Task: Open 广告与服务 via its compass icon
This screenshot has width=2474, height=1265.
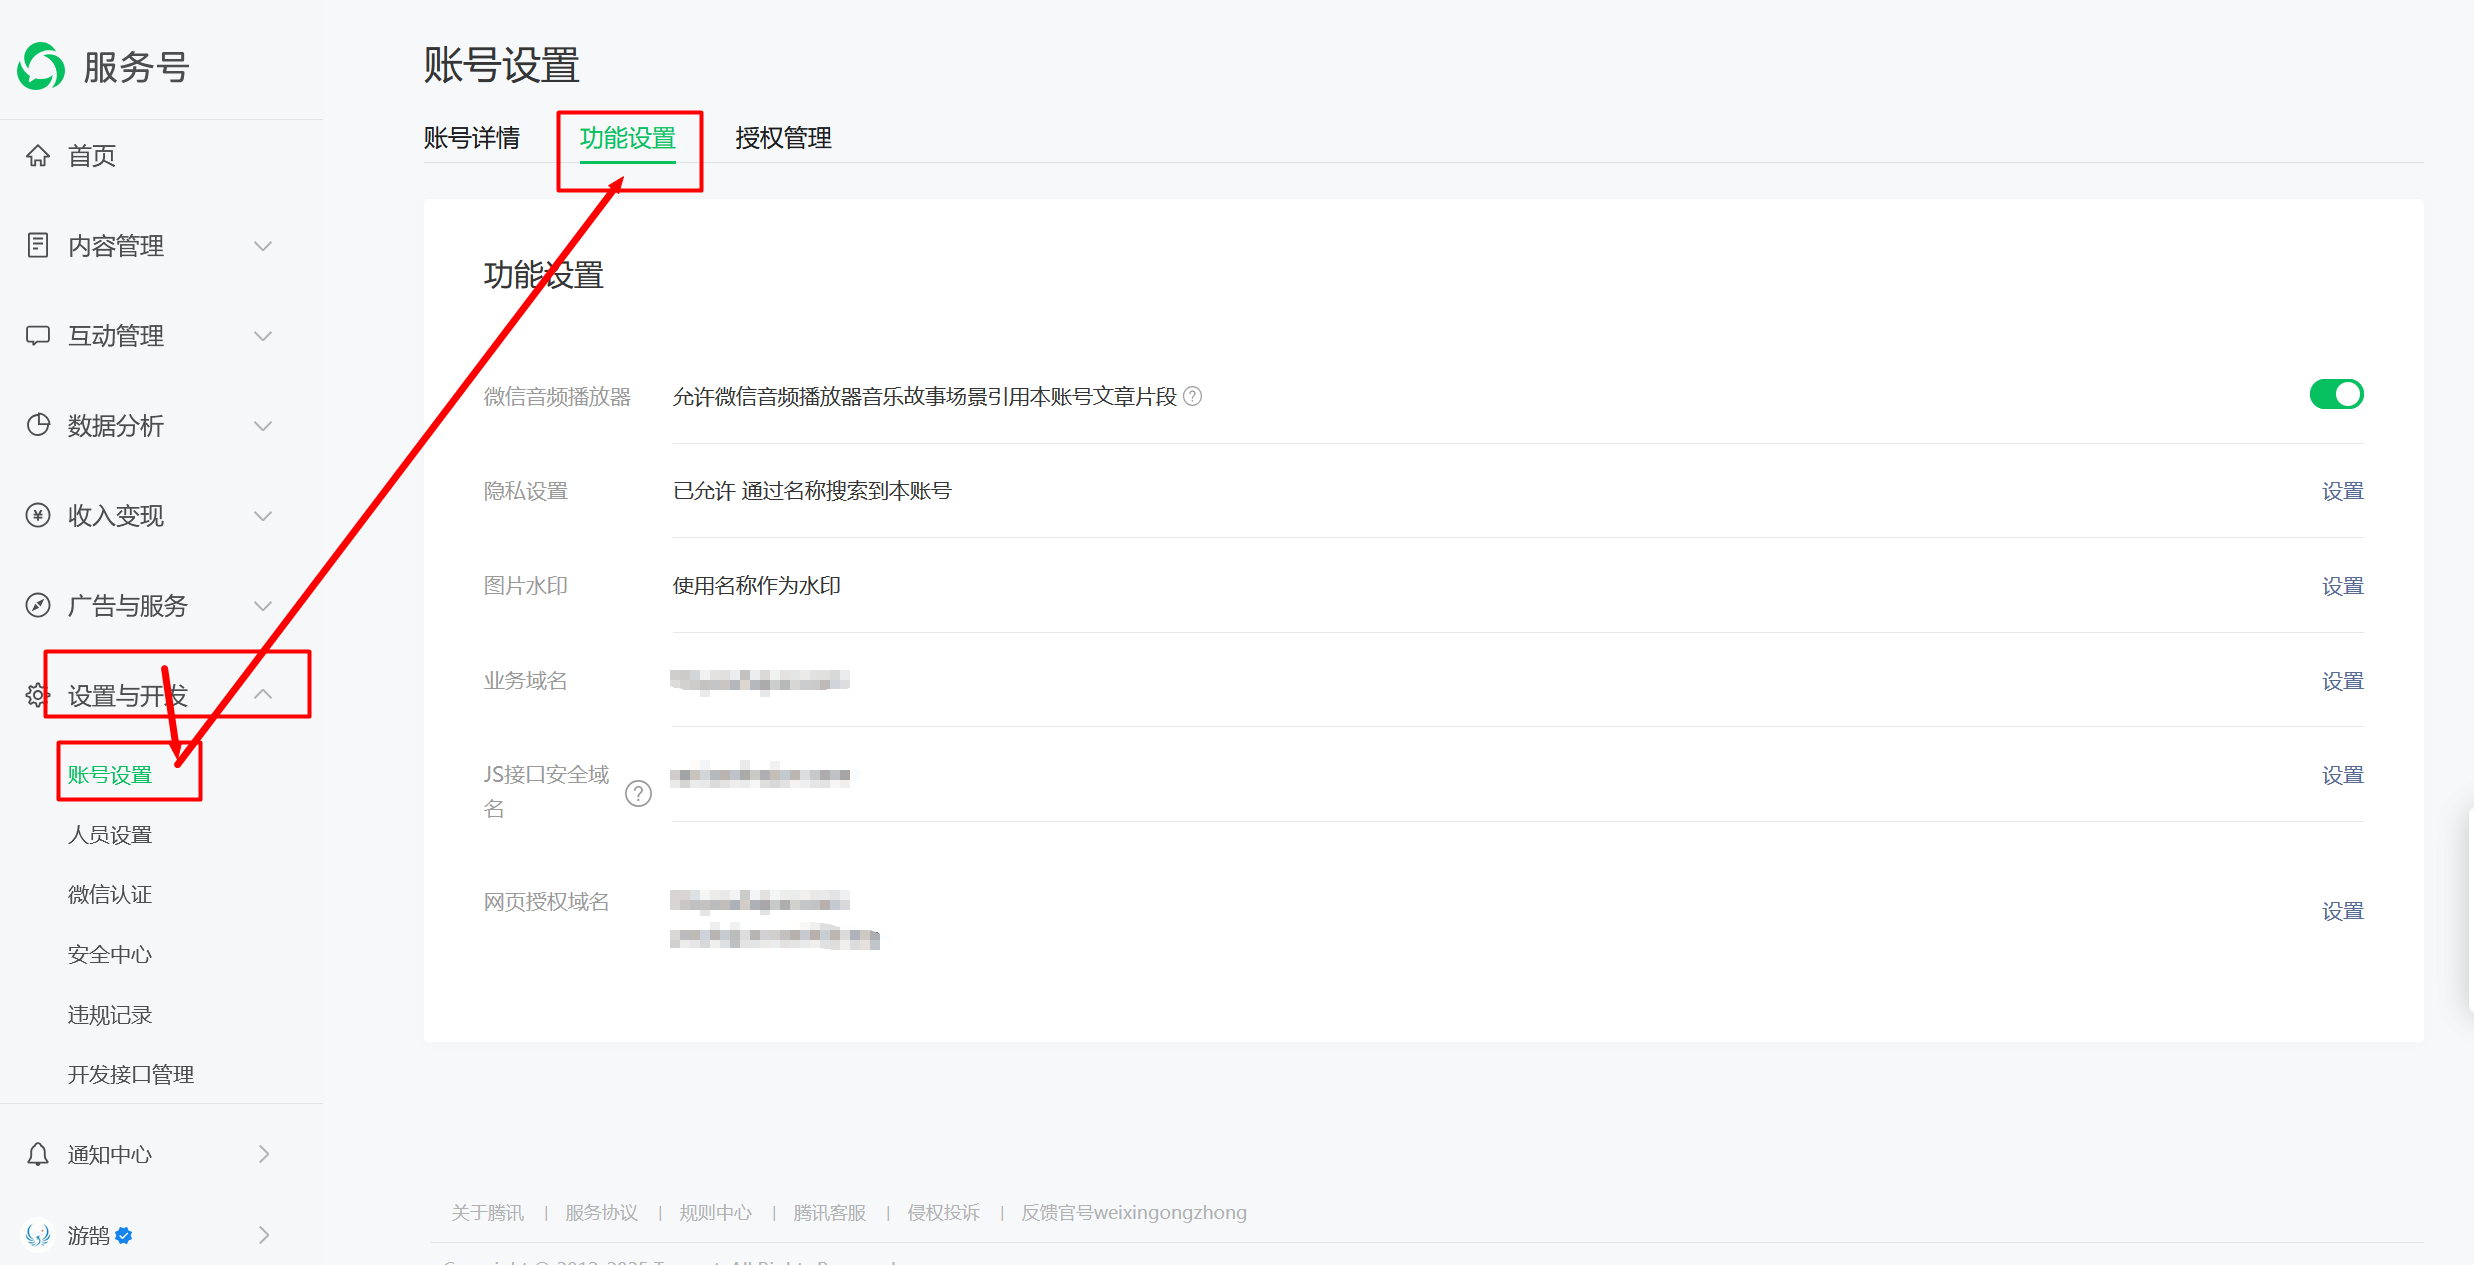Action: pyautogui.click(x=37, y=605)
